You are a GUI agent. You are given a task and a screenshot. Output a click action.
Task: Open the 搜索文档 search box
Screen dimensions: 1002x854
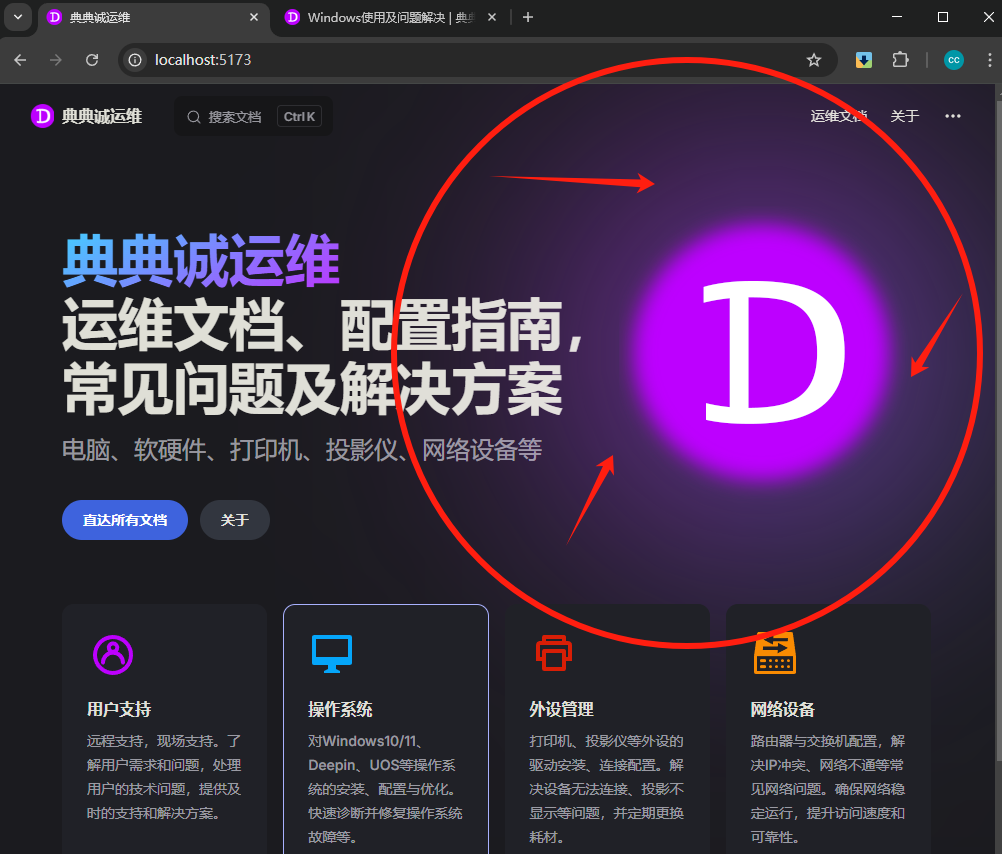[253, 116]
